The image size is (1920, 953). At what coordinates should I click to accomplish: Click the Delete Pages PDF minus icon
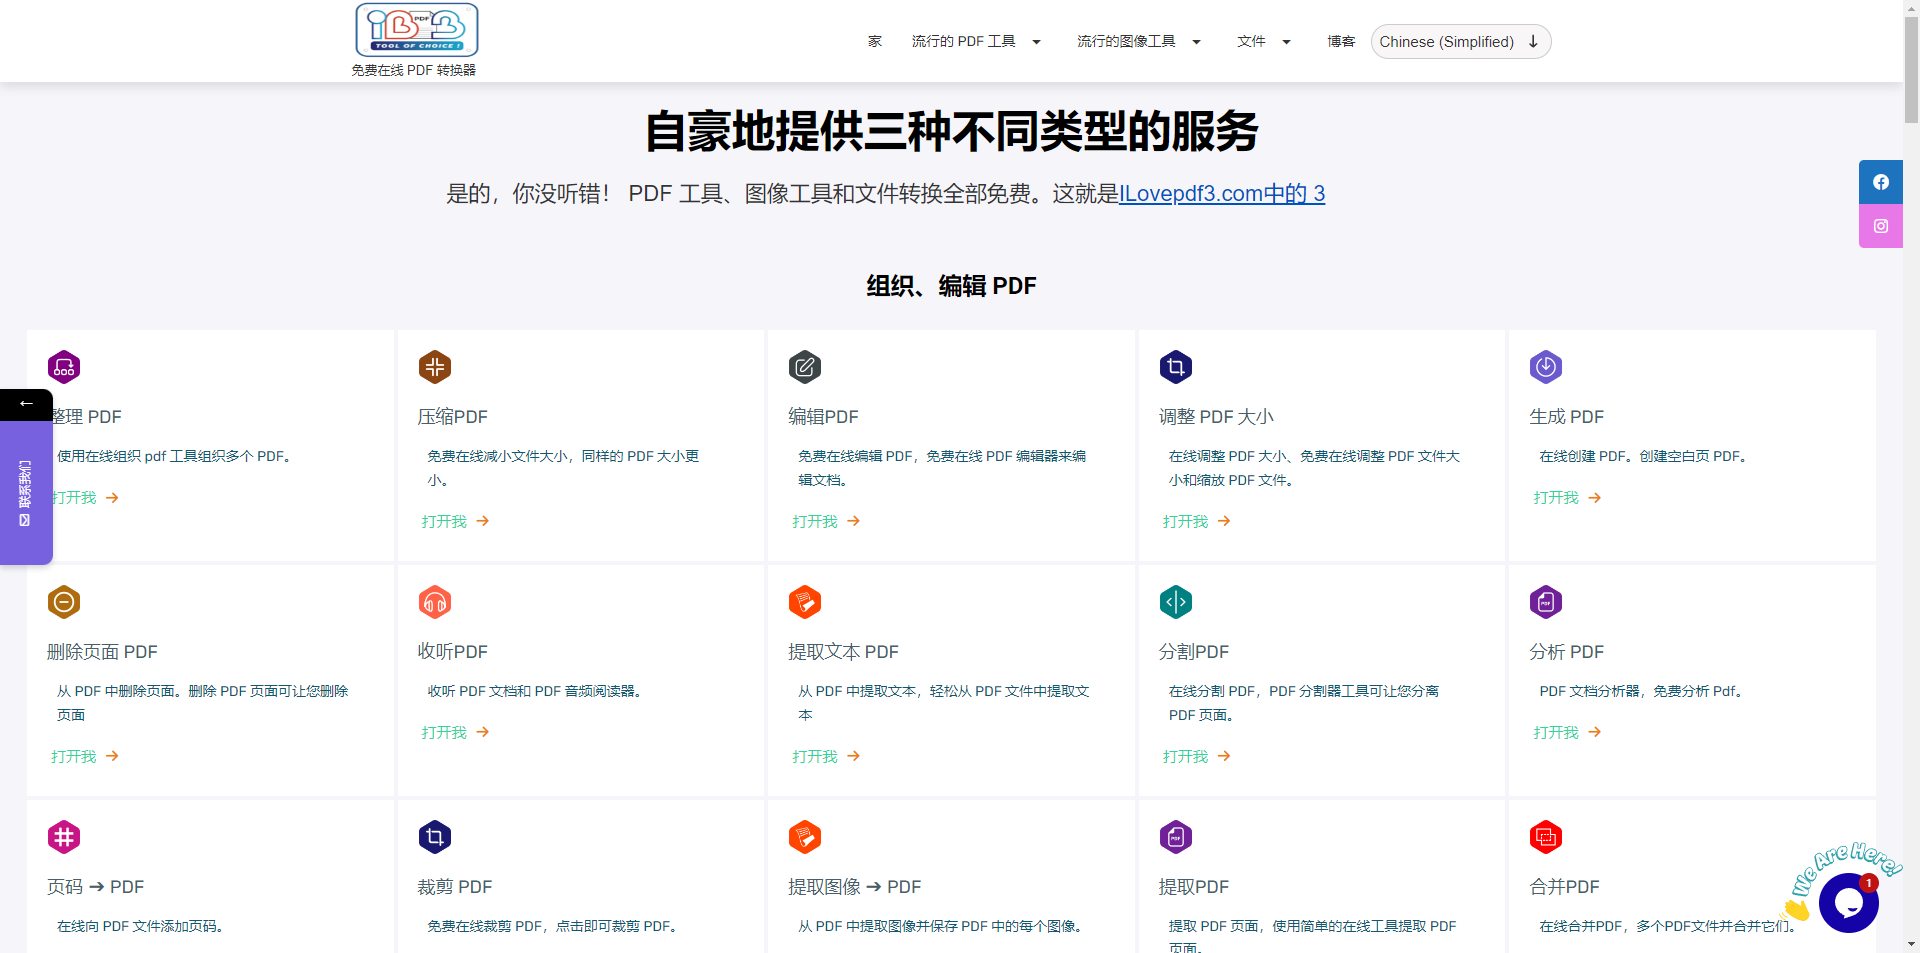pos(64,602)
